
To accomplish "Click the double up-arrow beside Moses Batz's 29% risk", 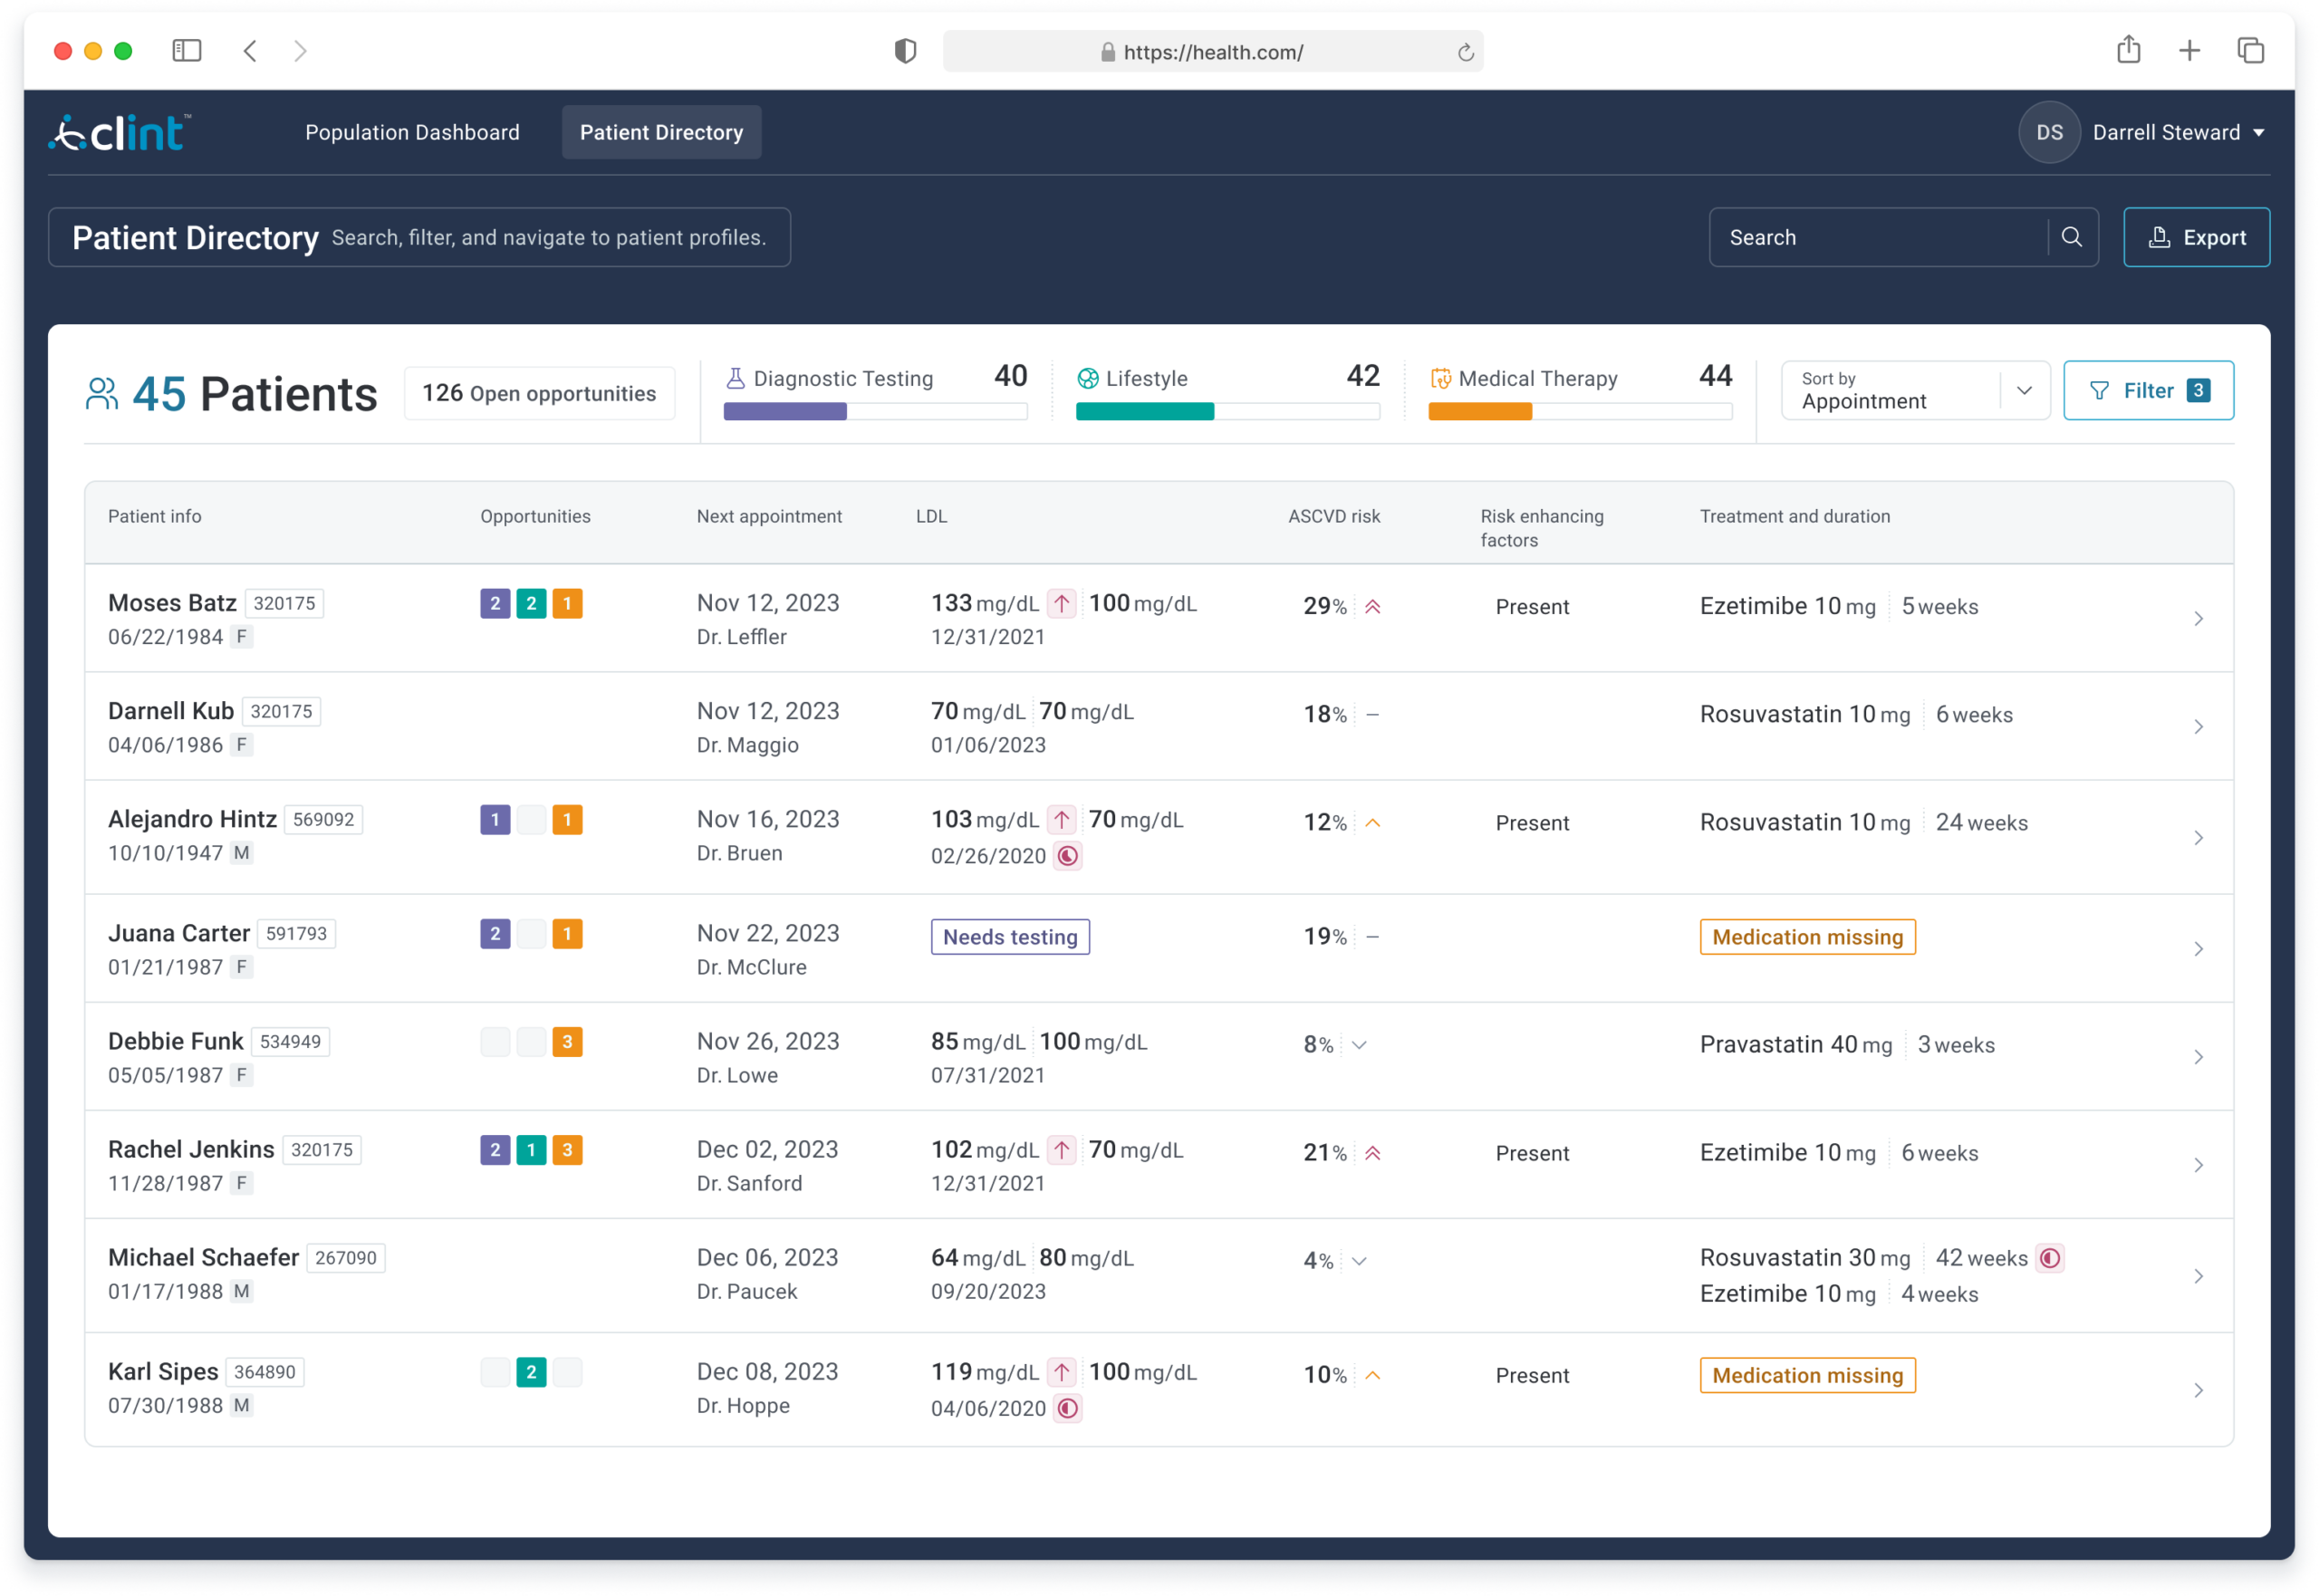I will [1373, 607].
